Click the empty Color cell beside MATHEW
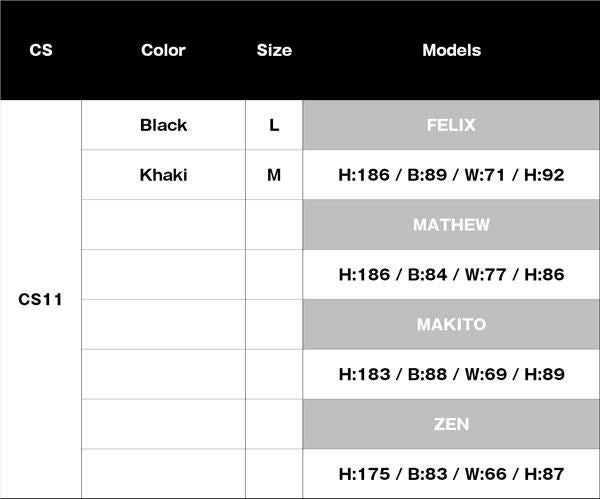The width and height of the screenshot is (600, 499). coord(163,225)
